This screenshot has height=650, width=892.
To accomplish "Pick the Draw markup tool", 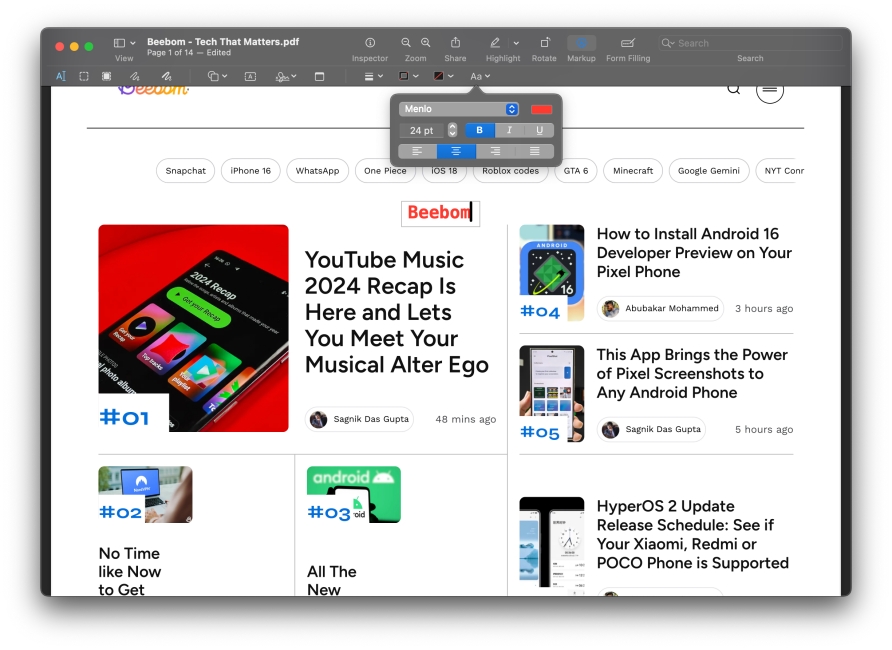I will click(x=166, y=76).
